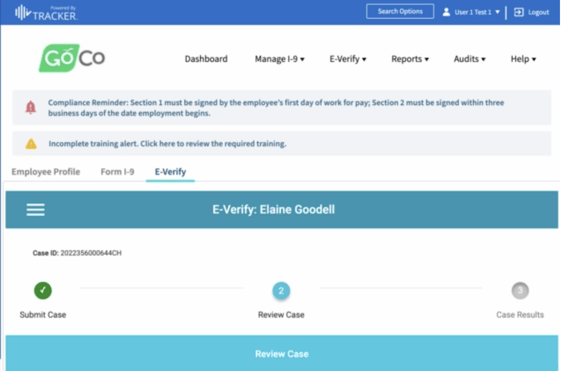Click the GoCo logo
Viewport: 565px width, 371px height.
coord(72,58)
